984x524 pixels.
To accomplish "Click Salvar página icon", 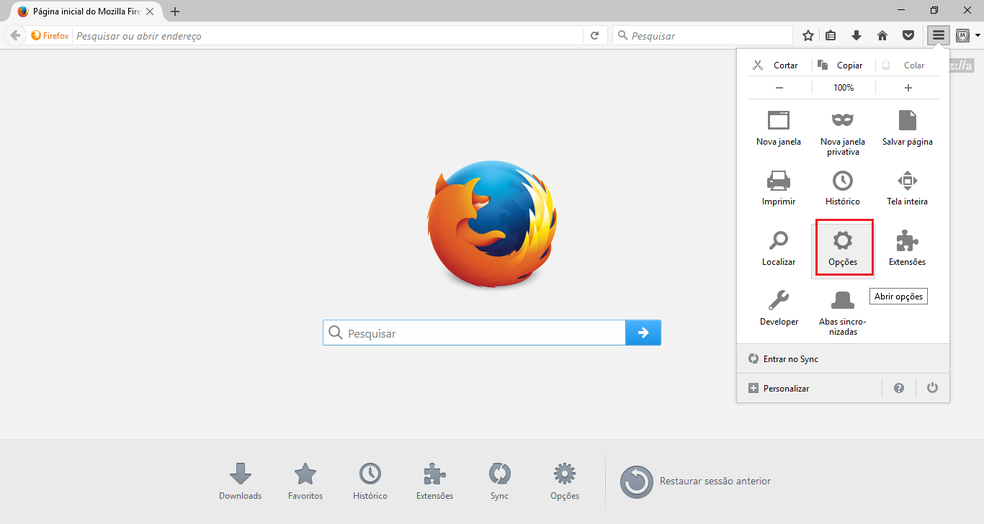I will click(907, 119).
